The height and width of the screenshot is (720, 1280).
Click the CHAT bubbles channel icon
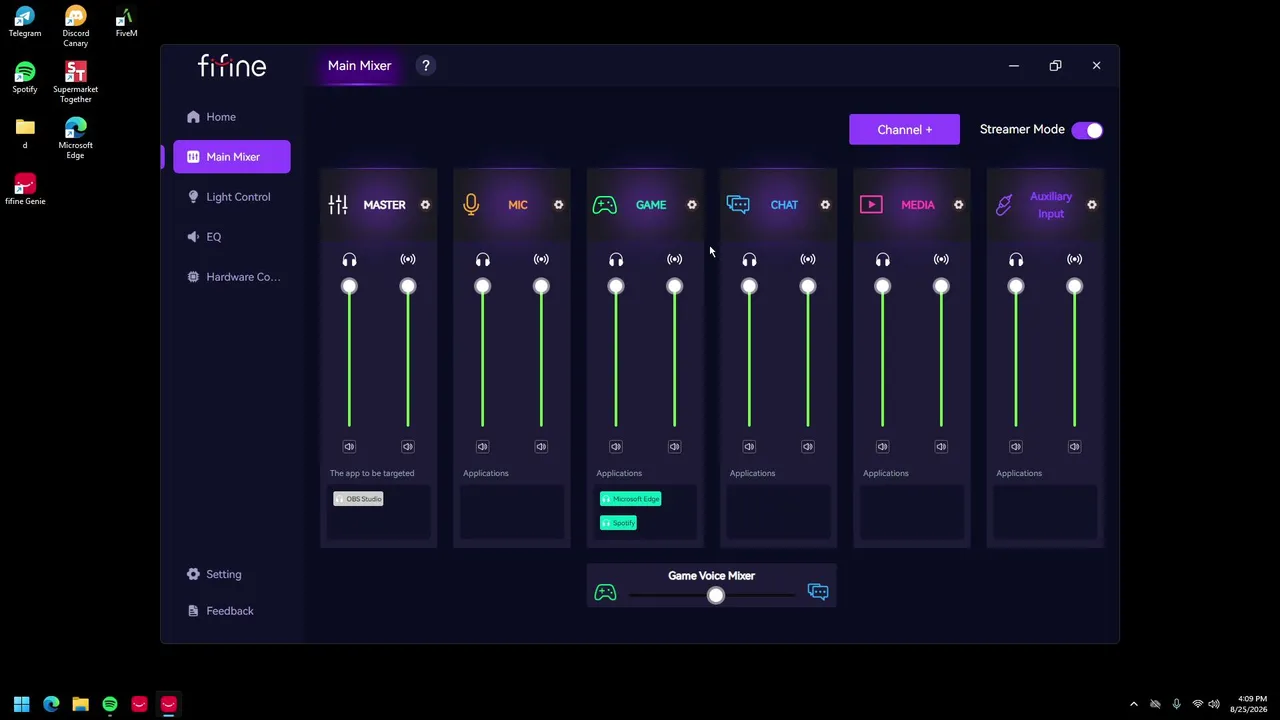pyautogui.click(x=738, y=204)
